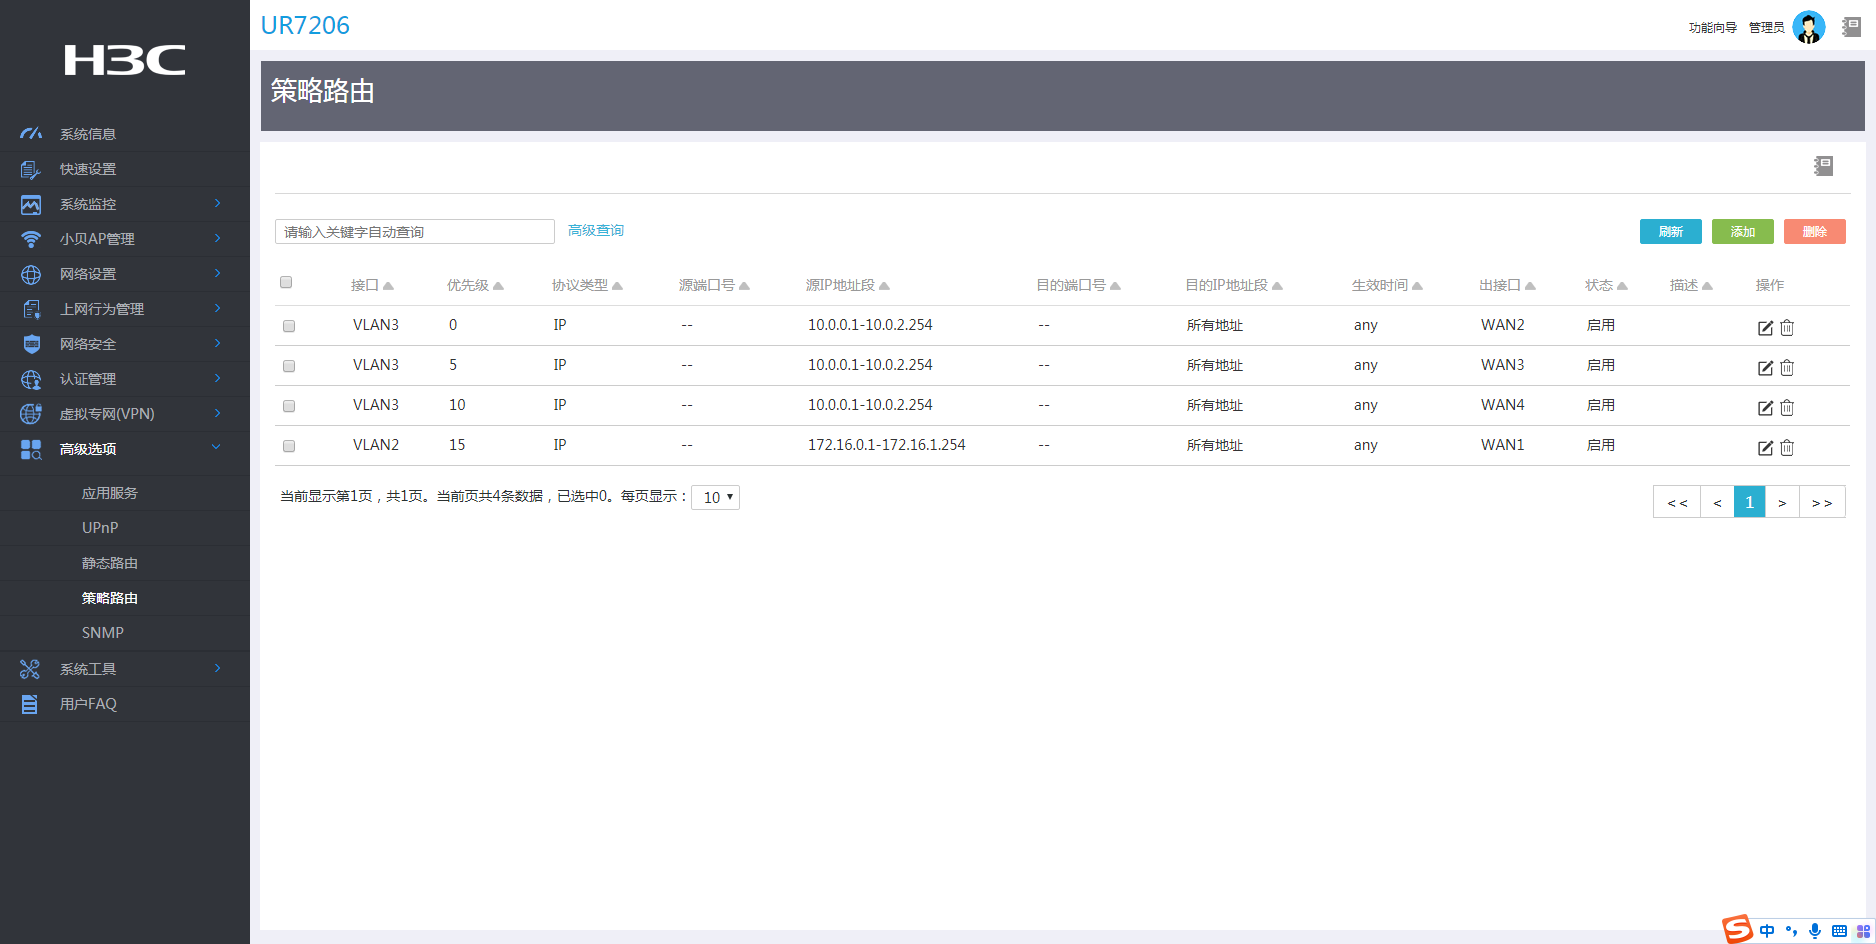Delete the WAN4 policy route row
Image resolution: width=1876 pixels, height=944 pixels.
pyautogui.click(x=1787, y=407)
